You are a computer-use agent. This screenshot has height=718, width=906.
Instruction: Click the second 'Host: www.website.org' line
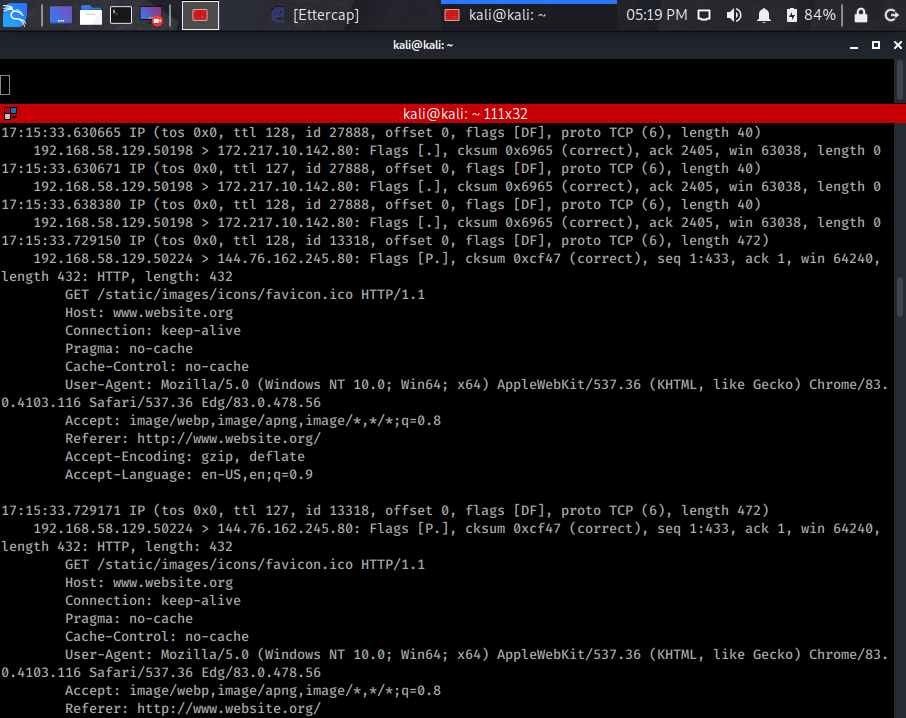point(149,582)
